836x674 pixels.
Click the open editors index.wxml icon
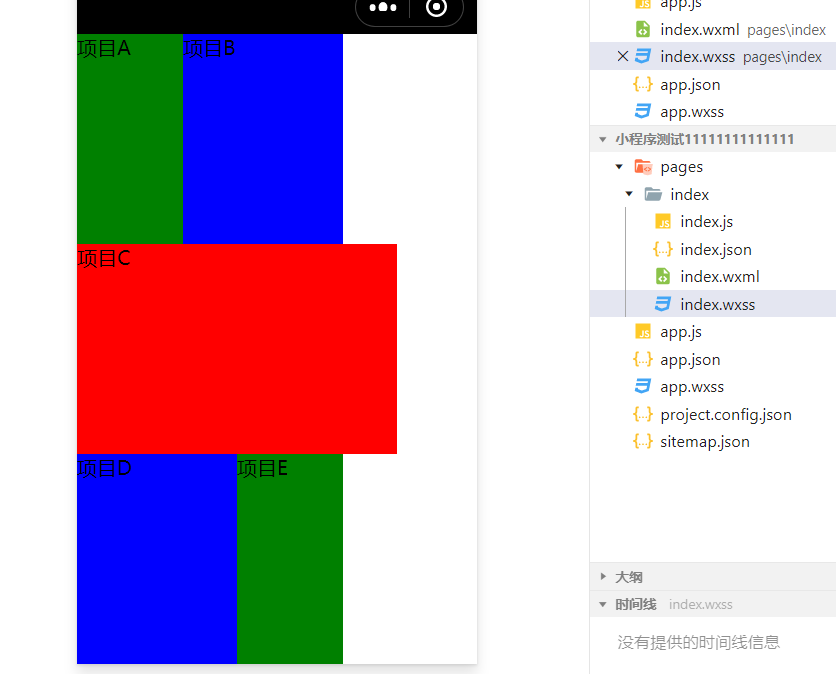[x=643, y=29]
